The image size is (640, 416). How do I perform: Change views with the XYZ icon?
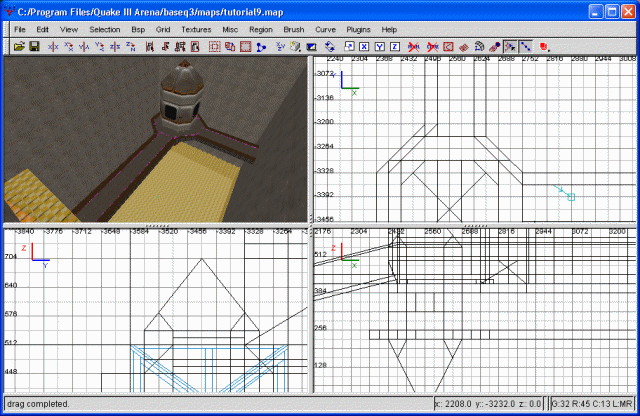[280, 47]
